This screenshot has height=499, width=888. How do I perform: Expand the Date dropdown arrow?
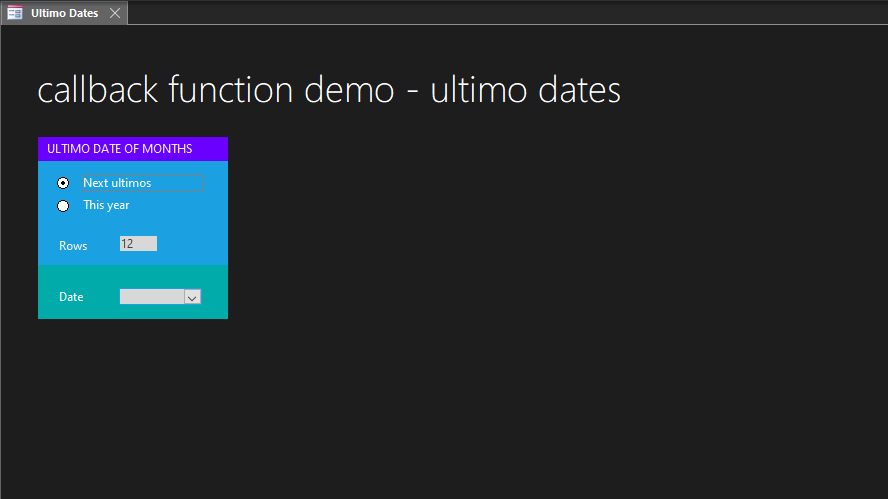click(193, 297)
